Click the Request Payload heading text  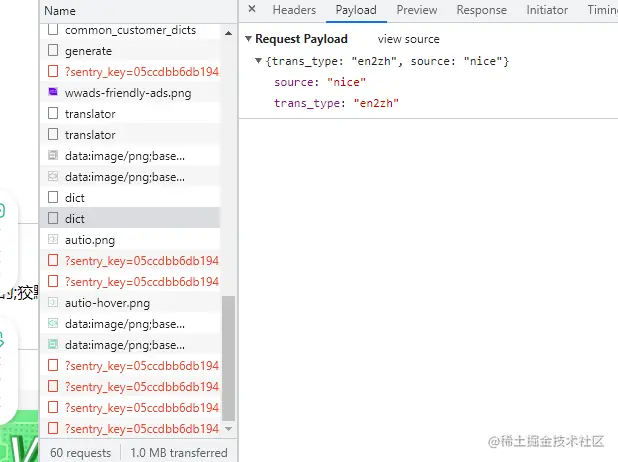302,39
